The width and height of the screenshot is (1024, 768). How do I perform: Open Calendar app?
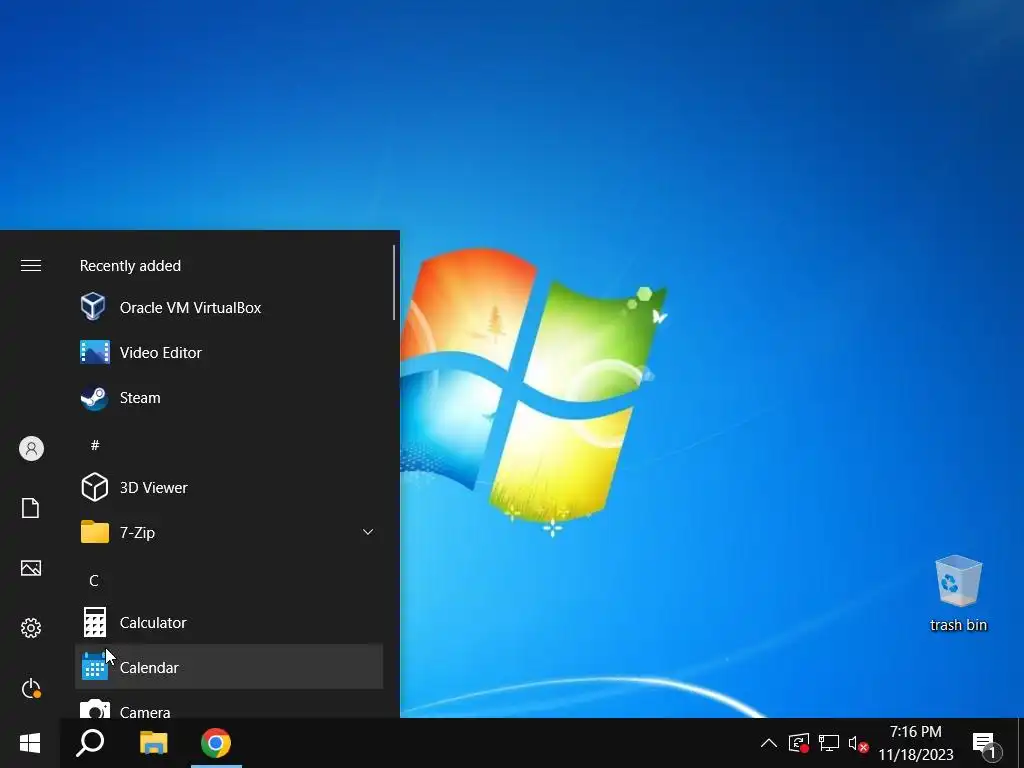pyautogui.click(x=229, y=667)
